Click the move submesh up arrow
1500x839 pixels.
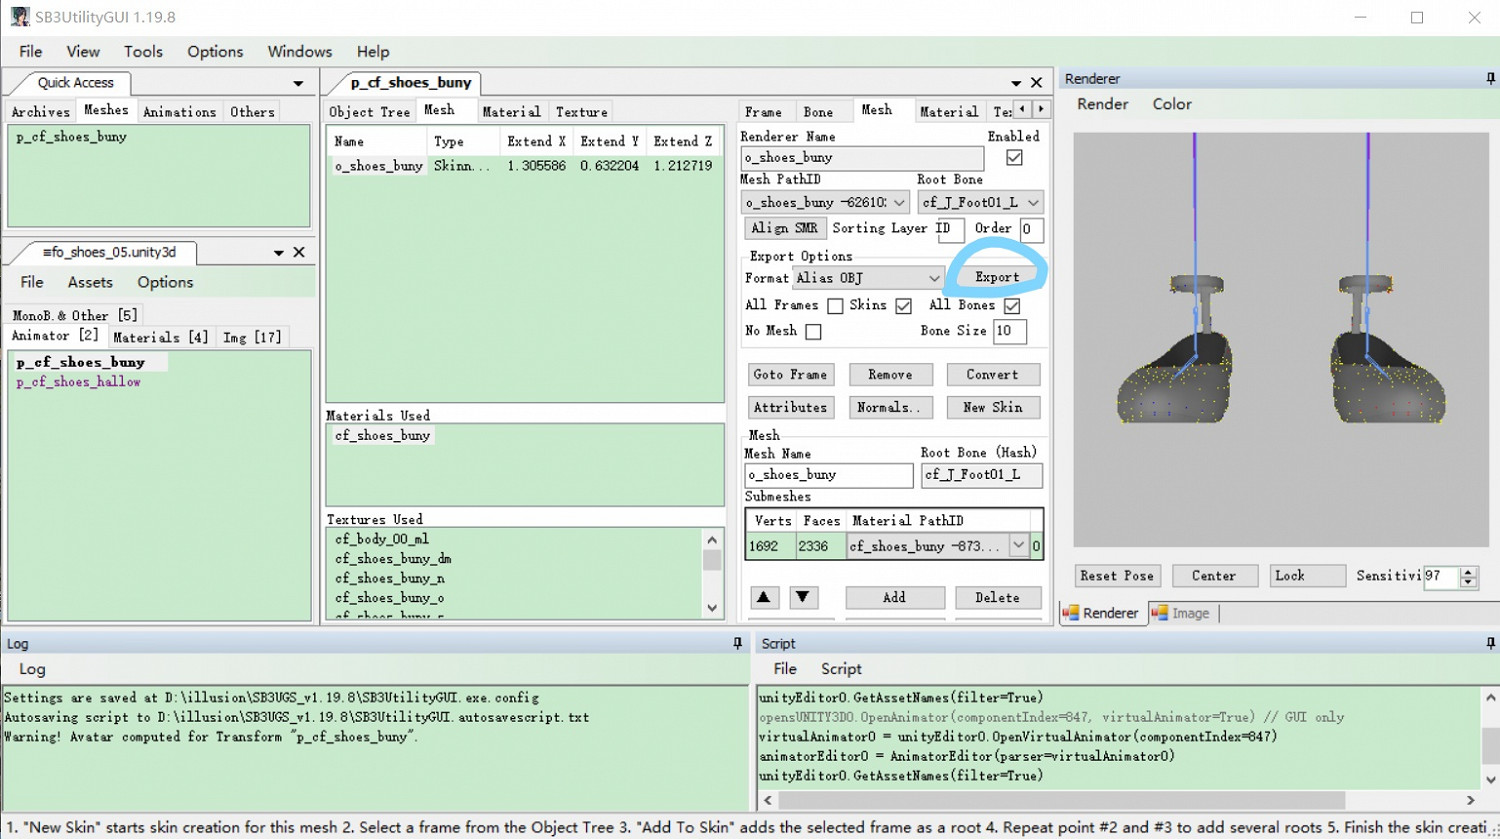pyautogui.click(x=764, y=597)
